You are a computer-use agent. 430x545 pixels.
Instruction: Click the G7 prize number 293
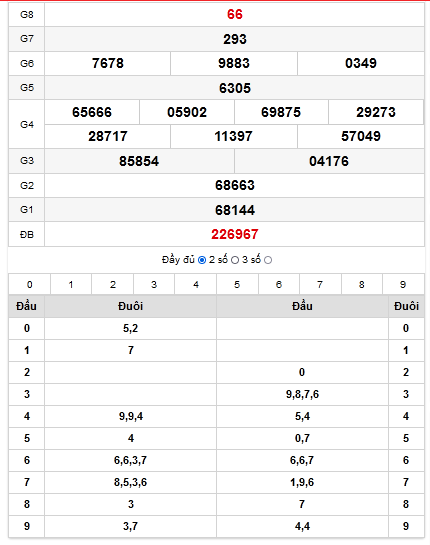point(235,39)
